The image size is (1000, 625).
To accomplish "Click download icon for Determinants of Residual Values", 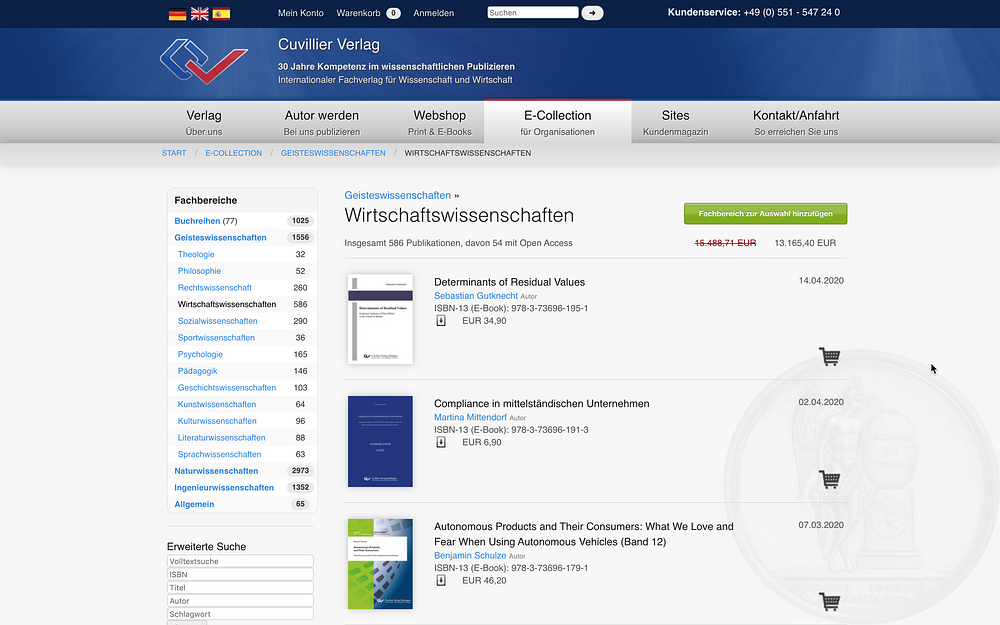I will tap(441, 321).
